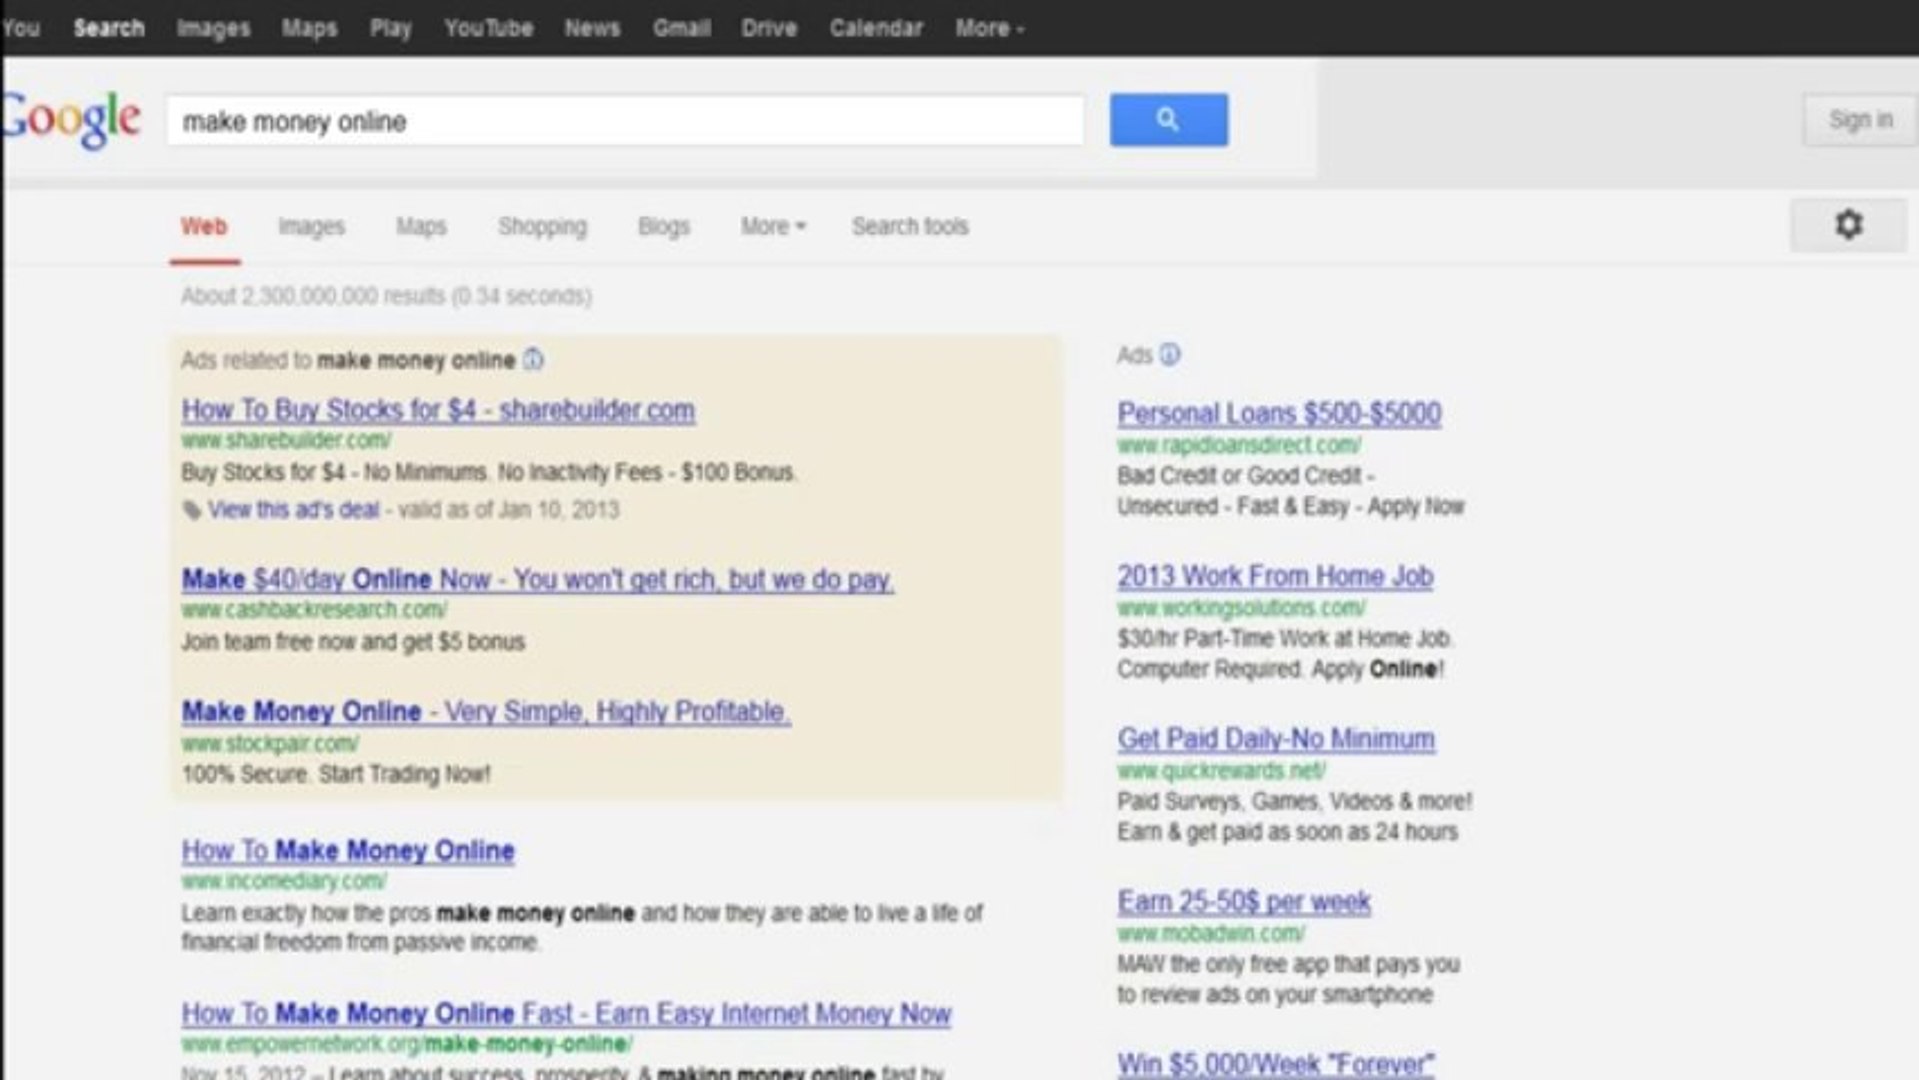Screen dimensions: 1919x1080
Task: Open 'Personal Loans $500-$5000' ad
Action: [1279, 414]
